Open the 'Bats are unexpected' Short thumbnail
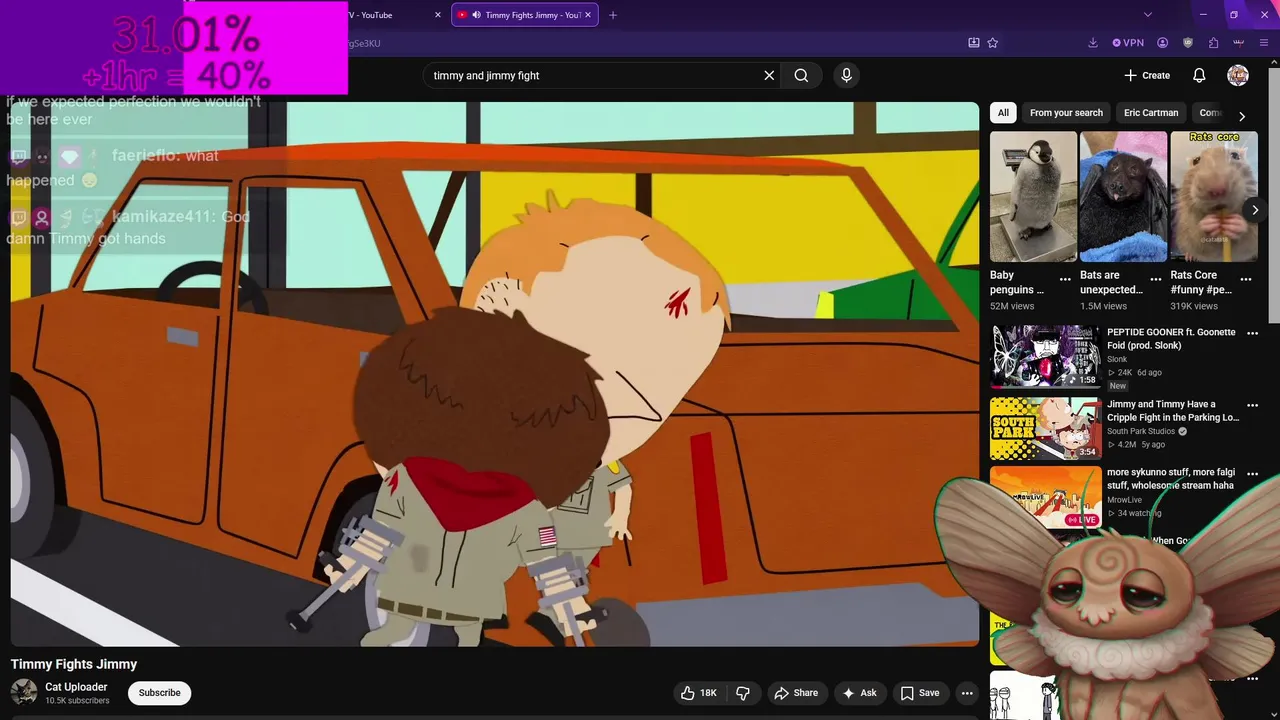Image resolution: width=1280 pixels, height=720 pixels. pyautogui.click(x=1123, y=197)
